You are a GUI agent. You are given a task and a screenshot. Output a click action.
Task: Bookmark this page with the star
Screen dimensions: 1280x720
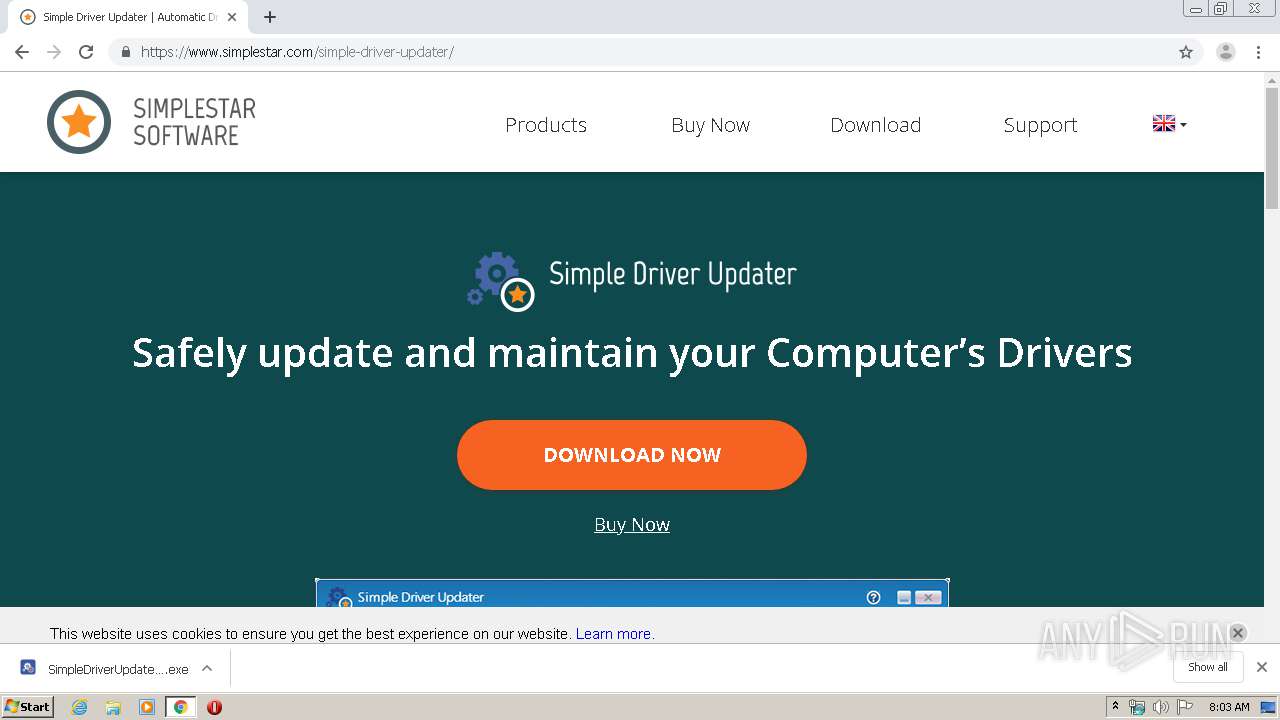coord(1186,52)
